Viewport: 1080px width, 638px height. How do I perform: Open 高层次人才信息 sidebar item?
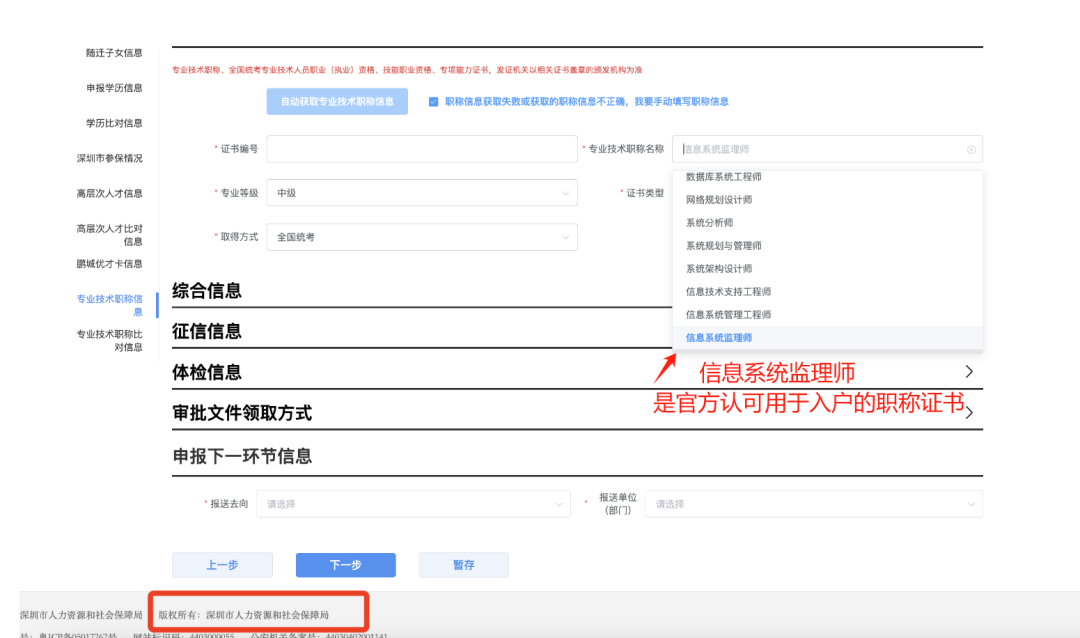coord(110,194)
